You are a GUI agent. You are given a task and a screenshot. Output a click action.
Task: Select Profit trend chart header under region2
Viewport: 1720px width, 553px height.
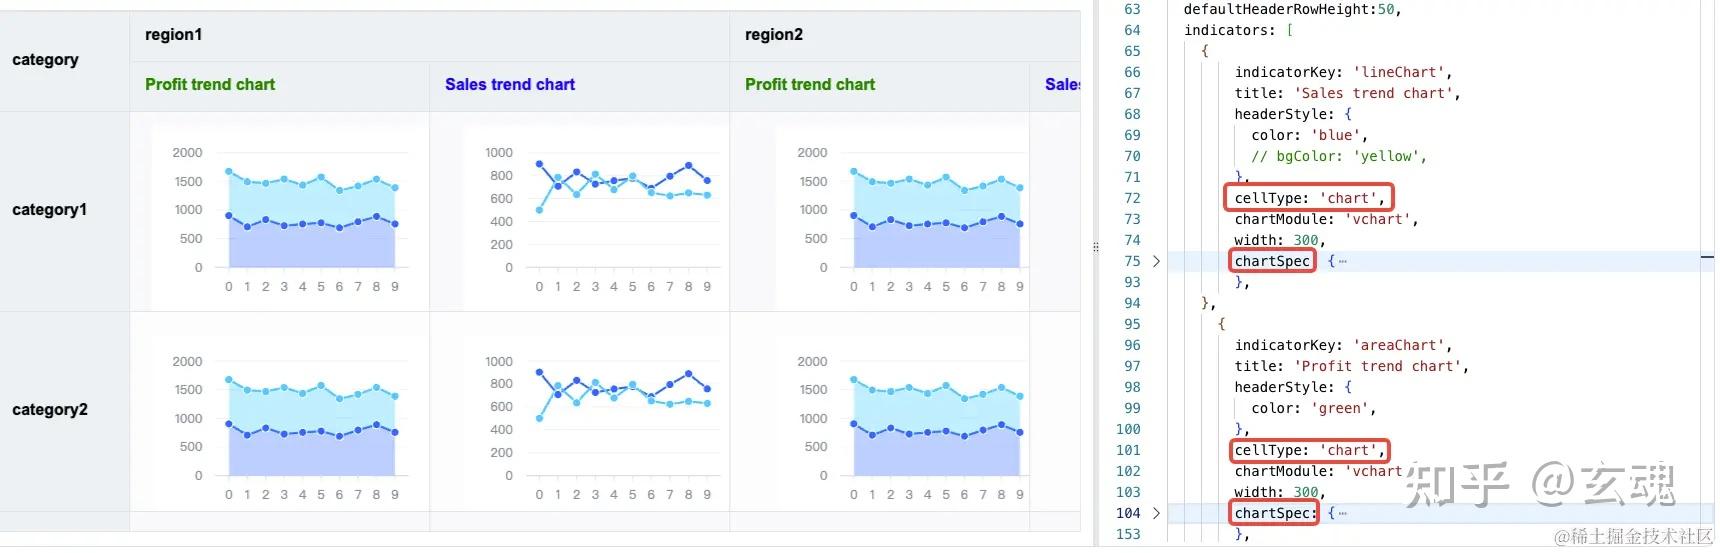click(x=810, y=85)
